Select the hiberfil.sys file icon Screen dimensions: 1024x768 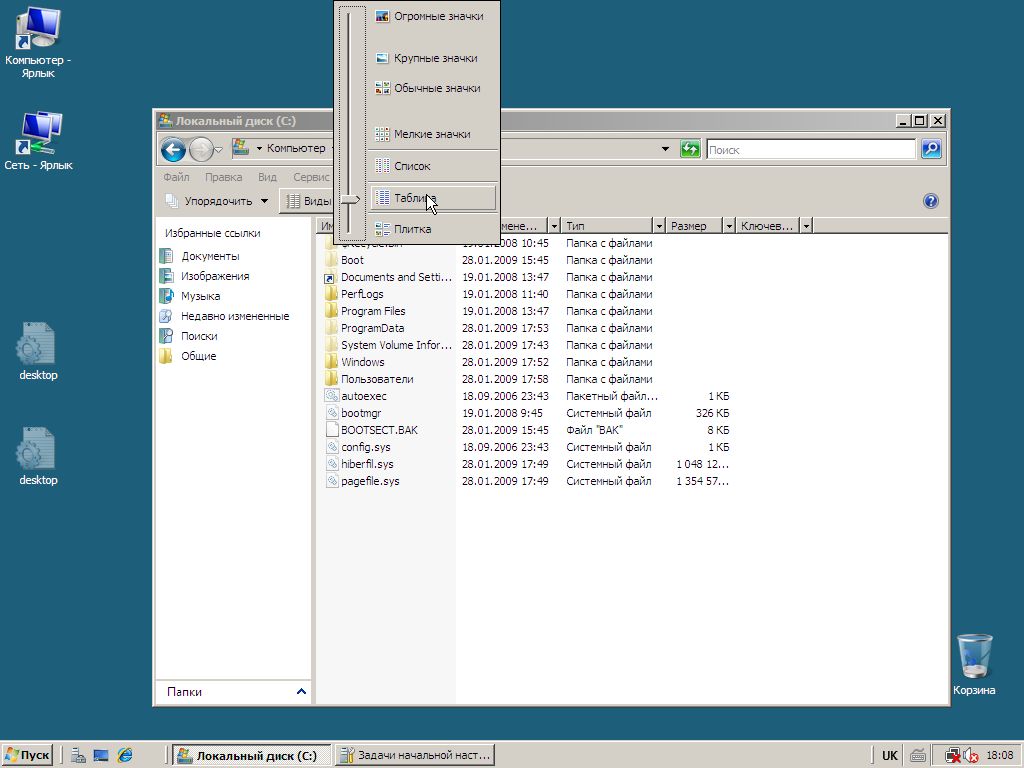332,464
